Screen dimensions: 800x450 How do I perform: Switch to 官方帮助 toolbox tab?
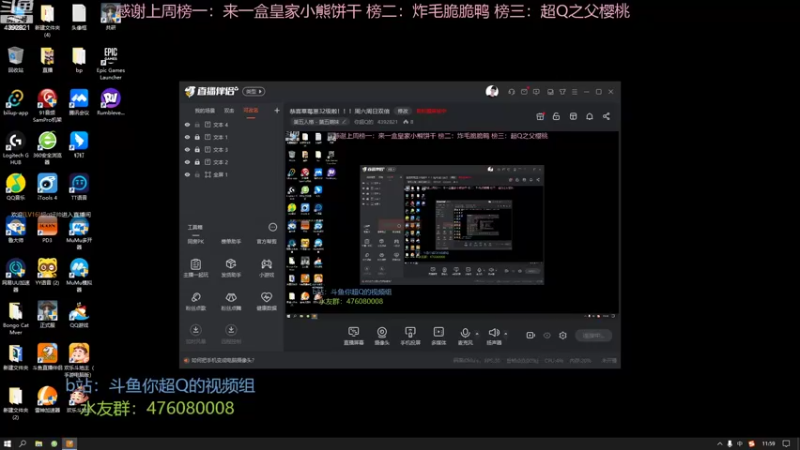click(x=266, y=241)
